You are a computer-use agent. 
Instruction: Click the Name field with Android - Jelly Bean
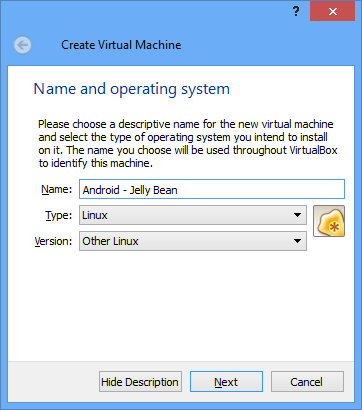[x=212, y=189]
